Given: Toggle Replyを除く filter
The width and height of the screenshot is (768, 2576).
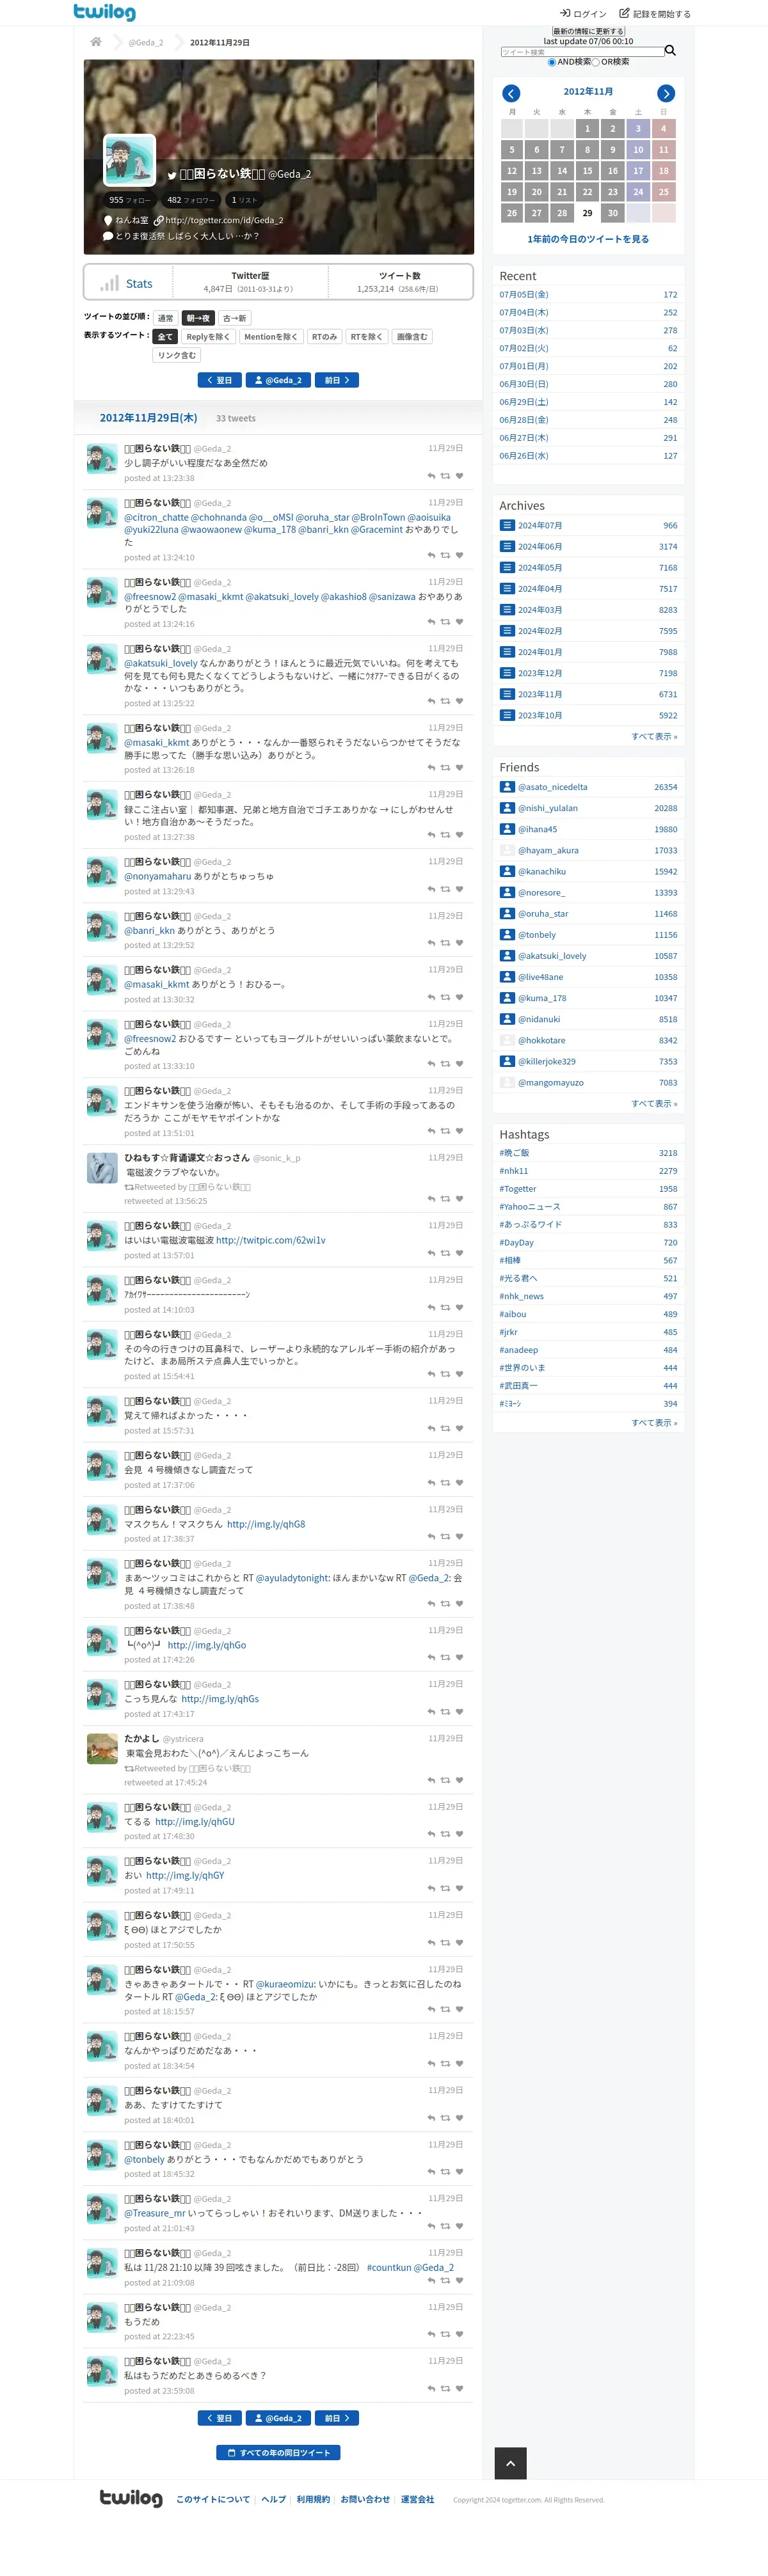Looking at the screenshot, I should pos(209,337).
